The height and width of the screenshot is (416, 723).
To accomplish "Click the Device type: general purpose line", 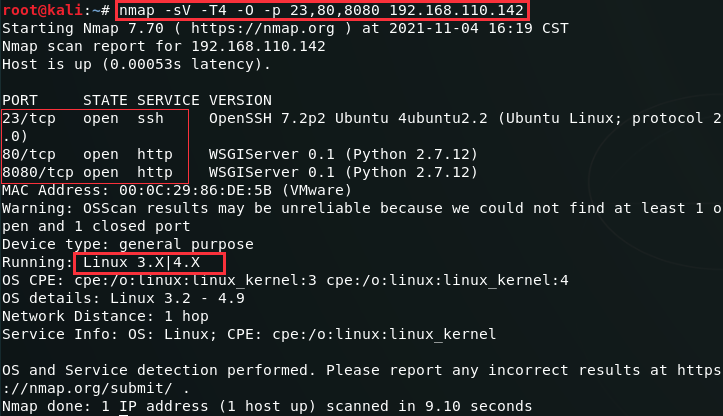I will tap(128, 244).
